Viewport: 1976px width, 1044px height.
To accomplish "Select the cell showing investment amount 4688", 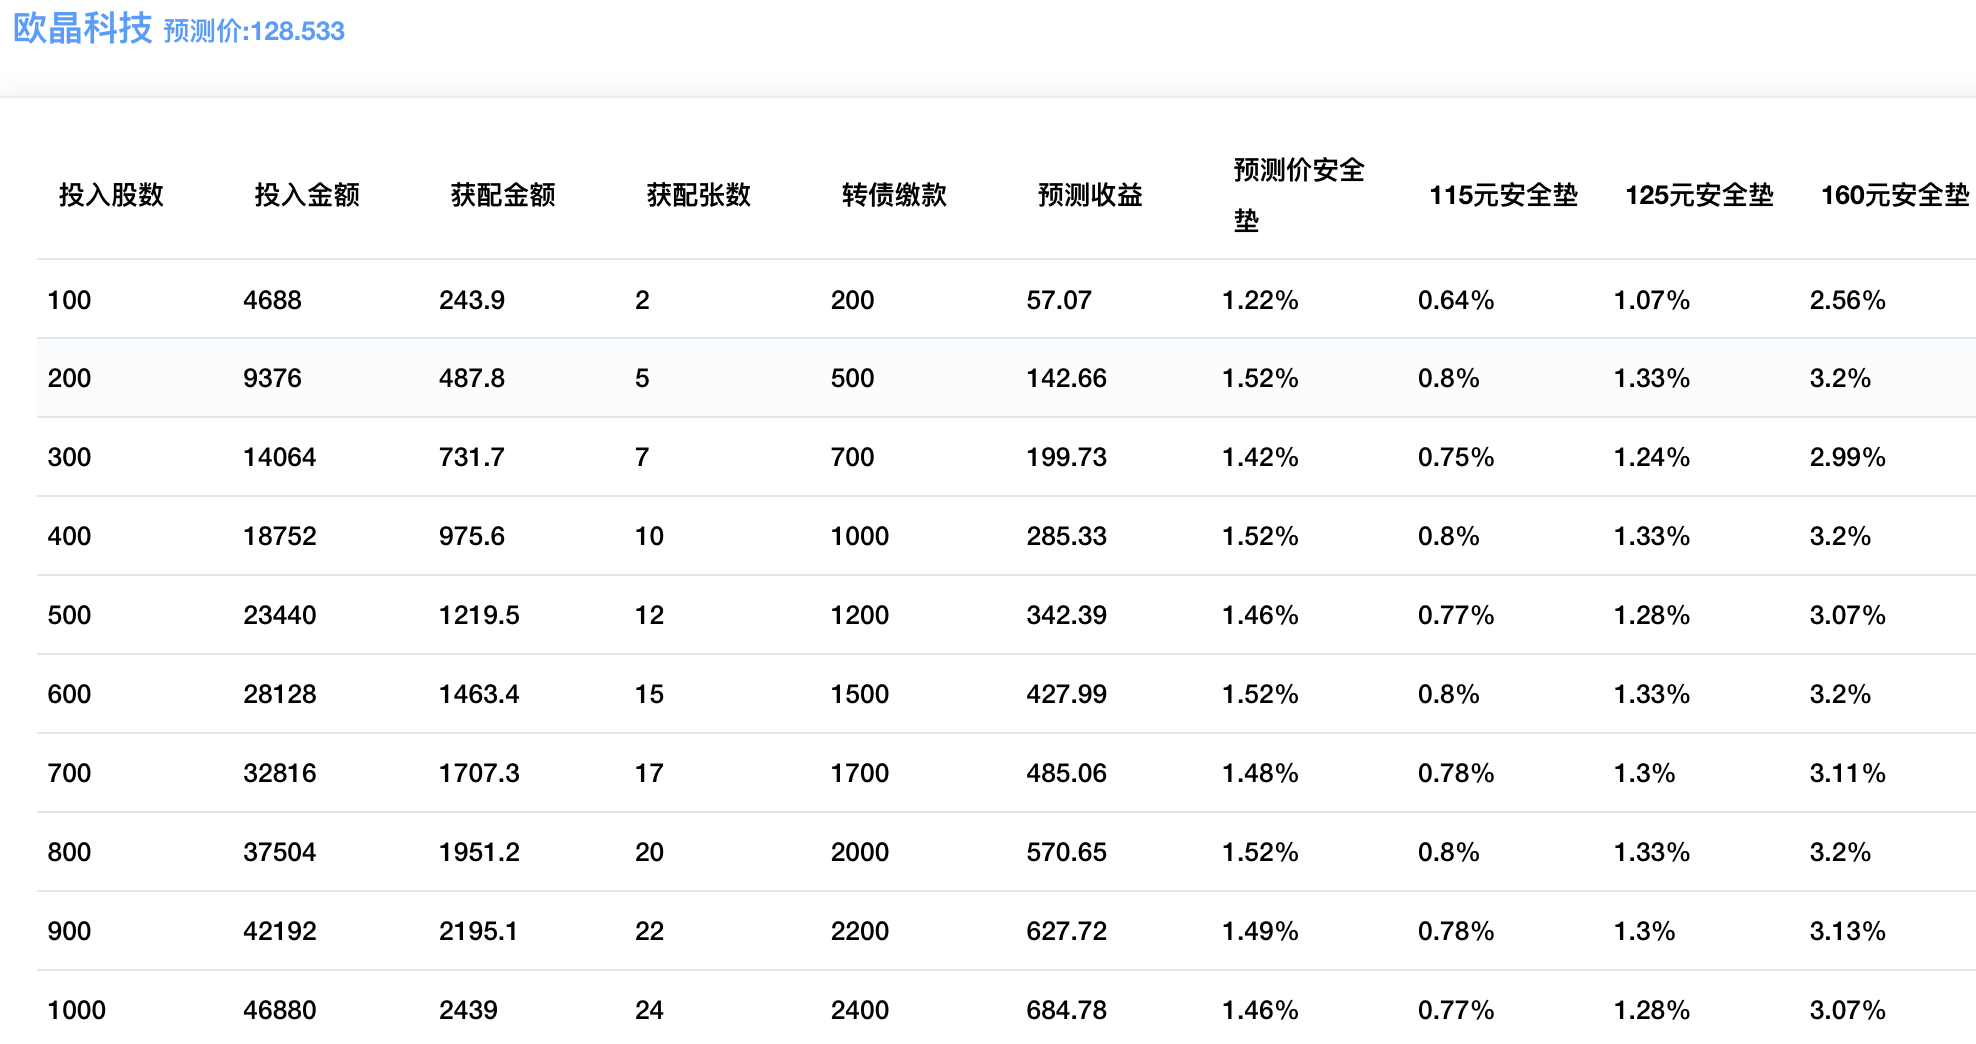I will pyautogui.click(x=272, y=300).
